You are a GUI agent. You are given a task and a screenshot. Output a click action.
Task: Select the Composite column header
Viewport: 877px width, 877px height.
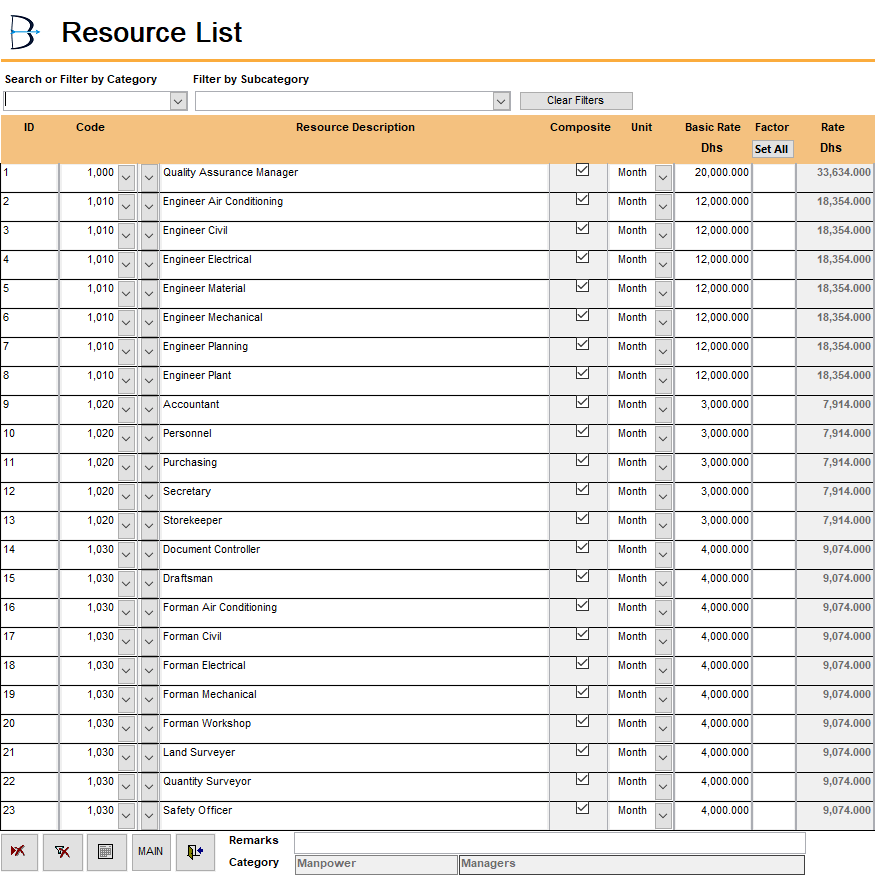(x=580, y=128)
